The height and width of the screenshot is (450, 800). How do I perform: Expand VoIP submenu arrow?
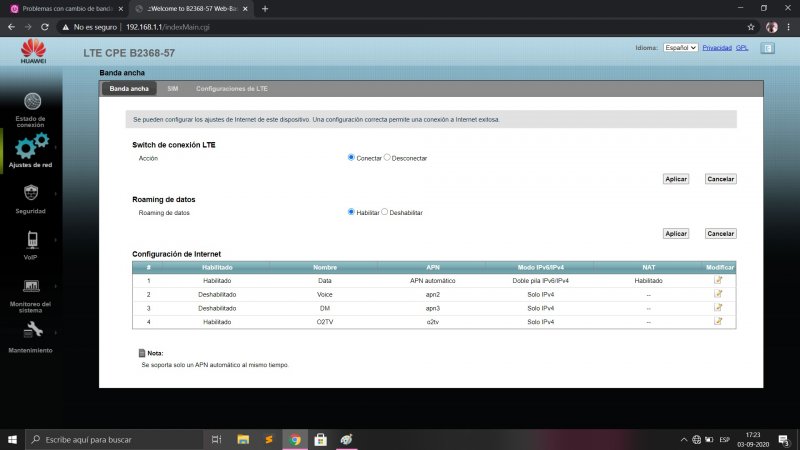pyautogui.click(x=56, y=240)
